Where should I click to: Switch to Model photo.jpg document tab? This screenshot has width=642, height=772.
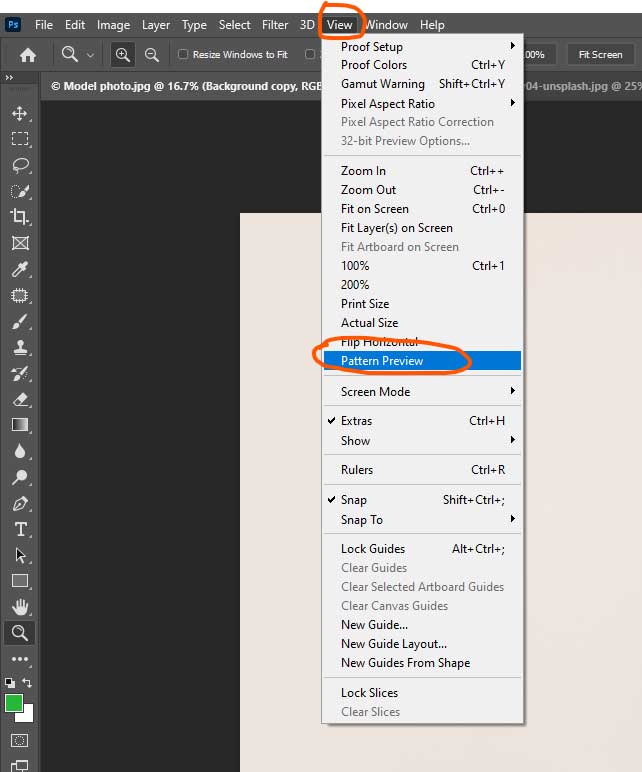[185, 86]
